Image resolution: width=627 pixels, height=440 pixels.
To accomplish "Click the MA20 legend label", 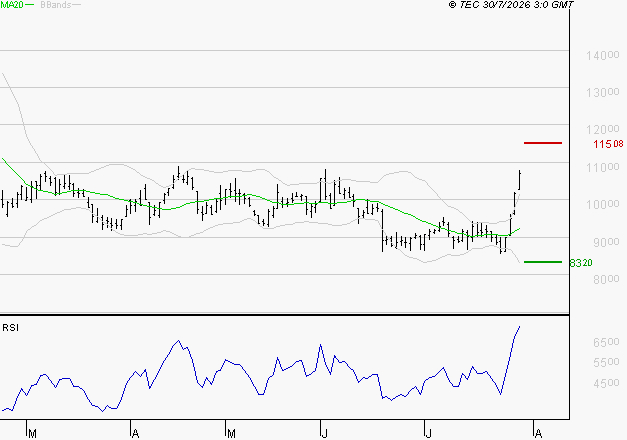I will click(12, 5).
